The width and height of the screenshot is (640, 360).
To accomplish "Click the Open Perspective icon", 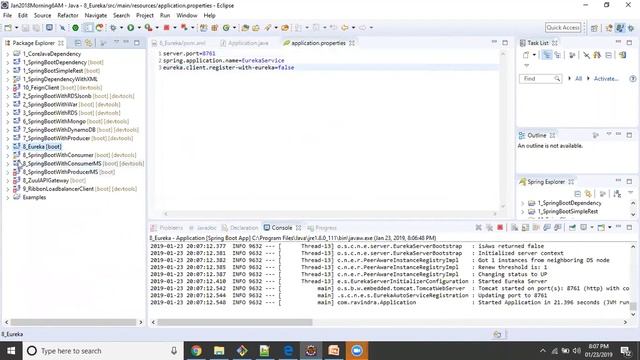I will click(x=594, y=28).
